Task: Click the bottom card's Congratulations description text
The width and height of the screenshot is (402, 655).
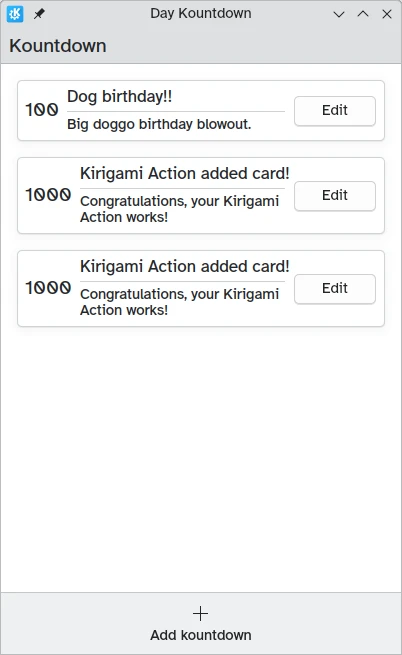Action: [179, 302]
